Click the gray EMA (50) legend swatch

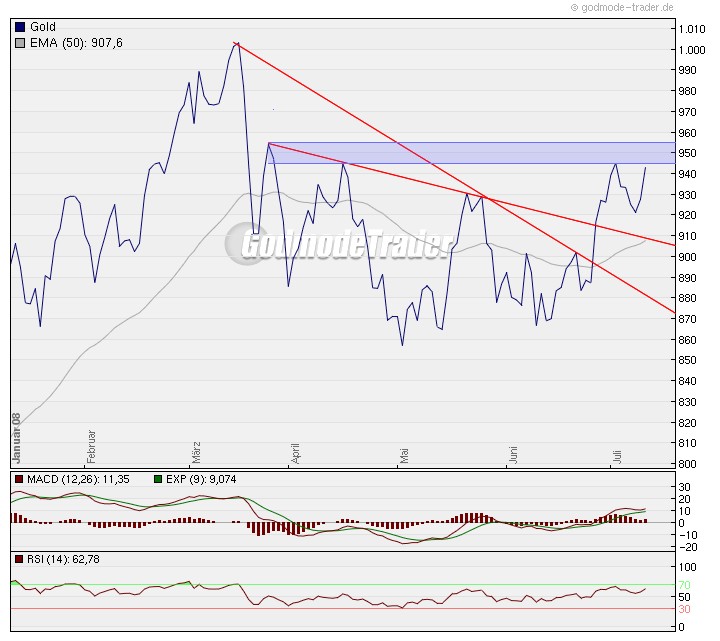20,43
